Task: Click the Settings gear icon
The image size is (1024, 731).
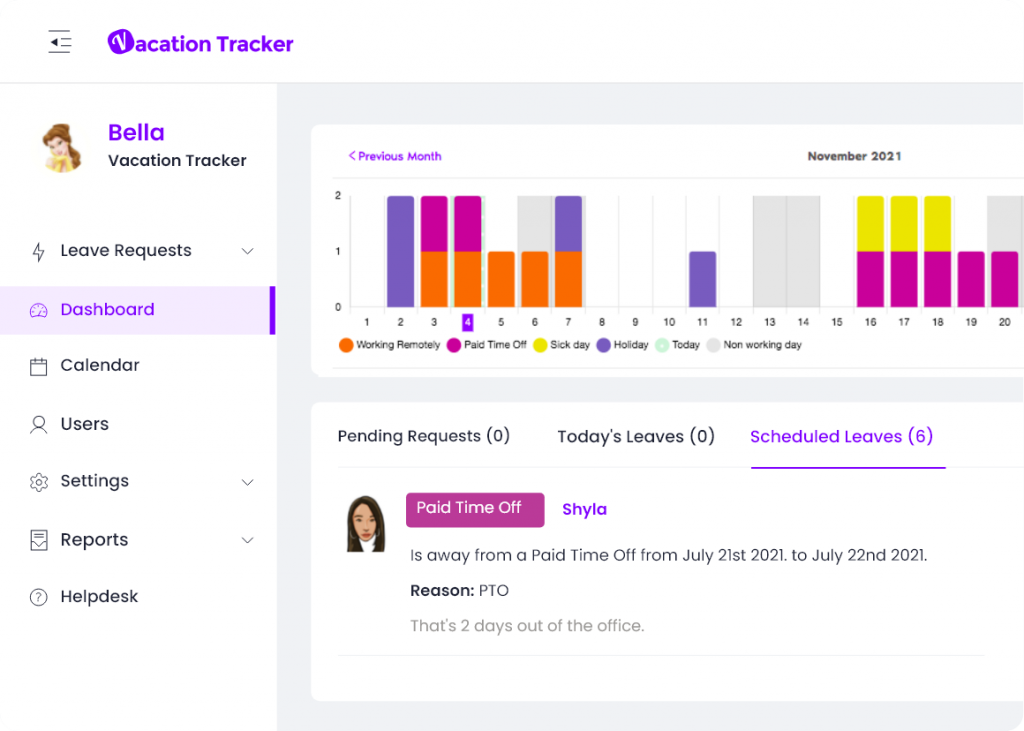Action: (38, 481)
